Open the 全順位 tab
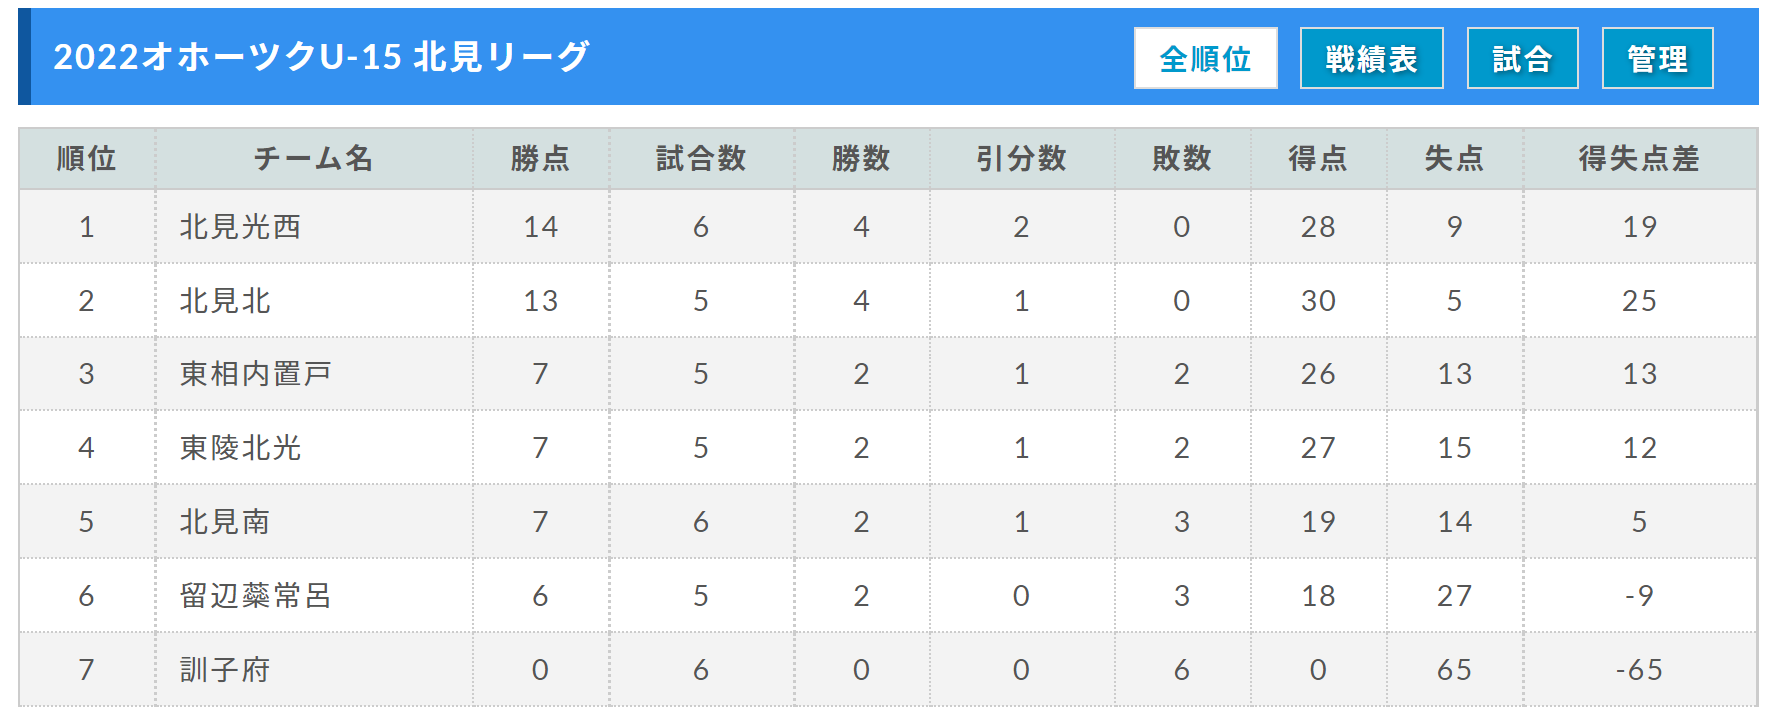The width and height of the screenshot is (1770, 715). coord(1205,58)
